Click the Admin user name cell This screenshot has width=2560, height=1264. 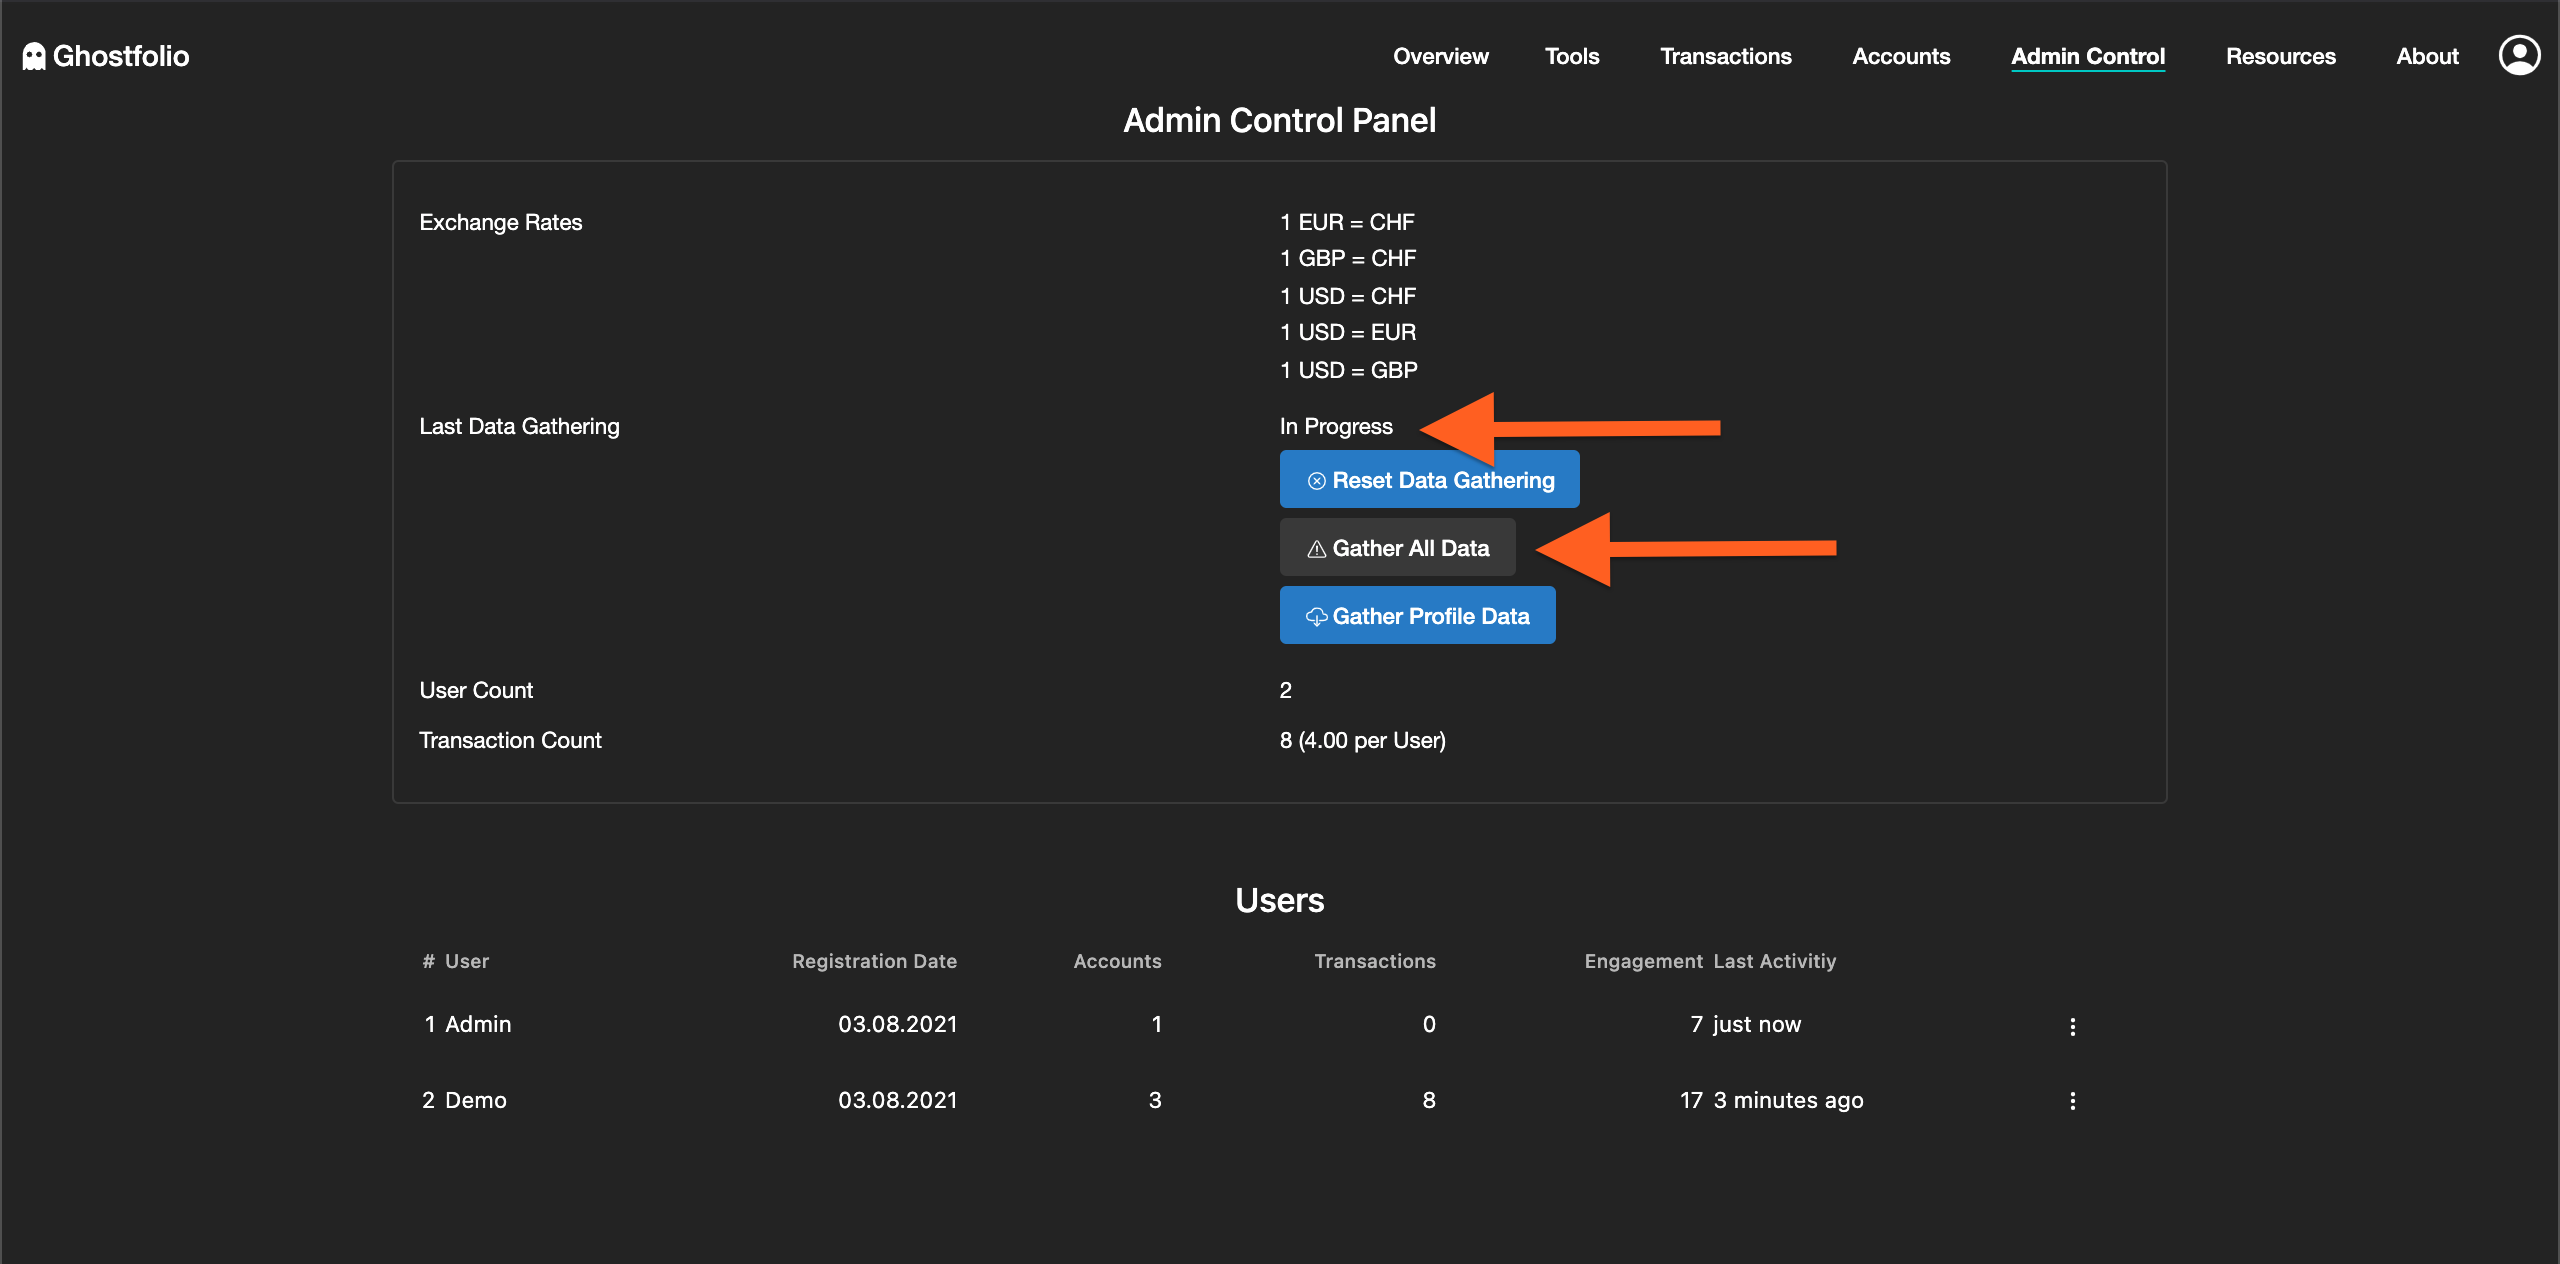pos(478,1024)
